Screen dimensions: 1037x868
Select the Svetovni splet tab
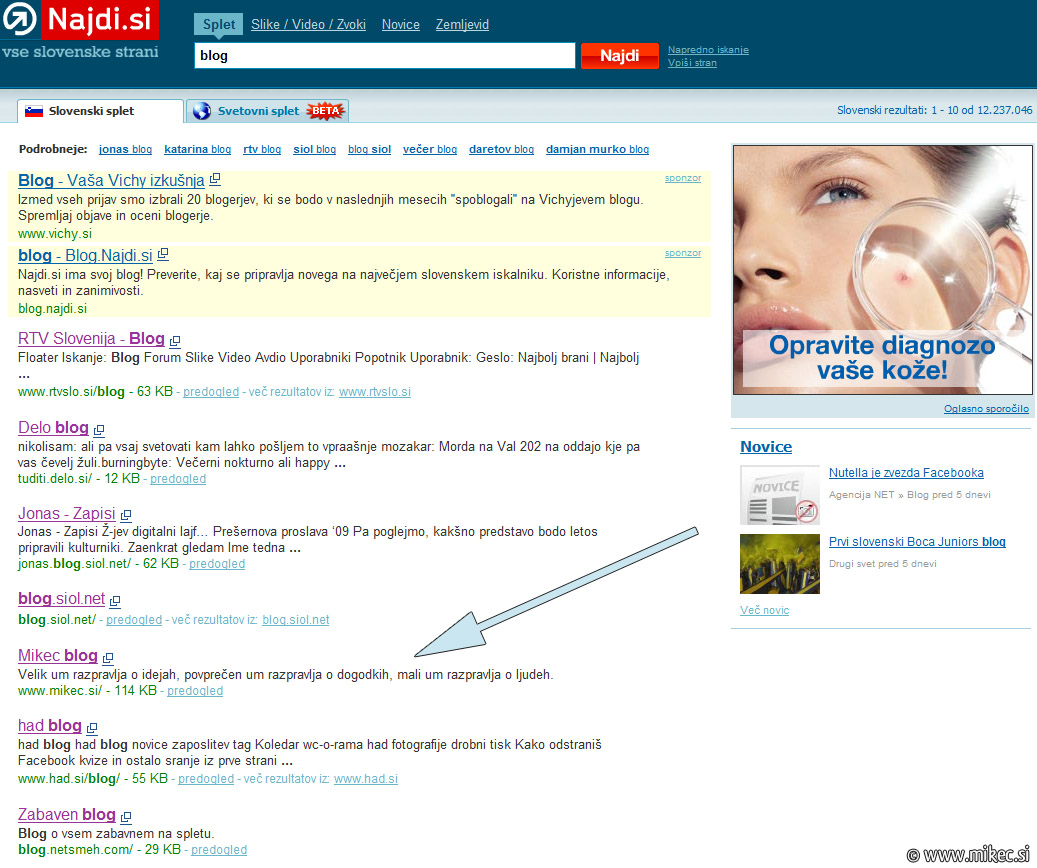pyautogui.click(x=267, y=111)
